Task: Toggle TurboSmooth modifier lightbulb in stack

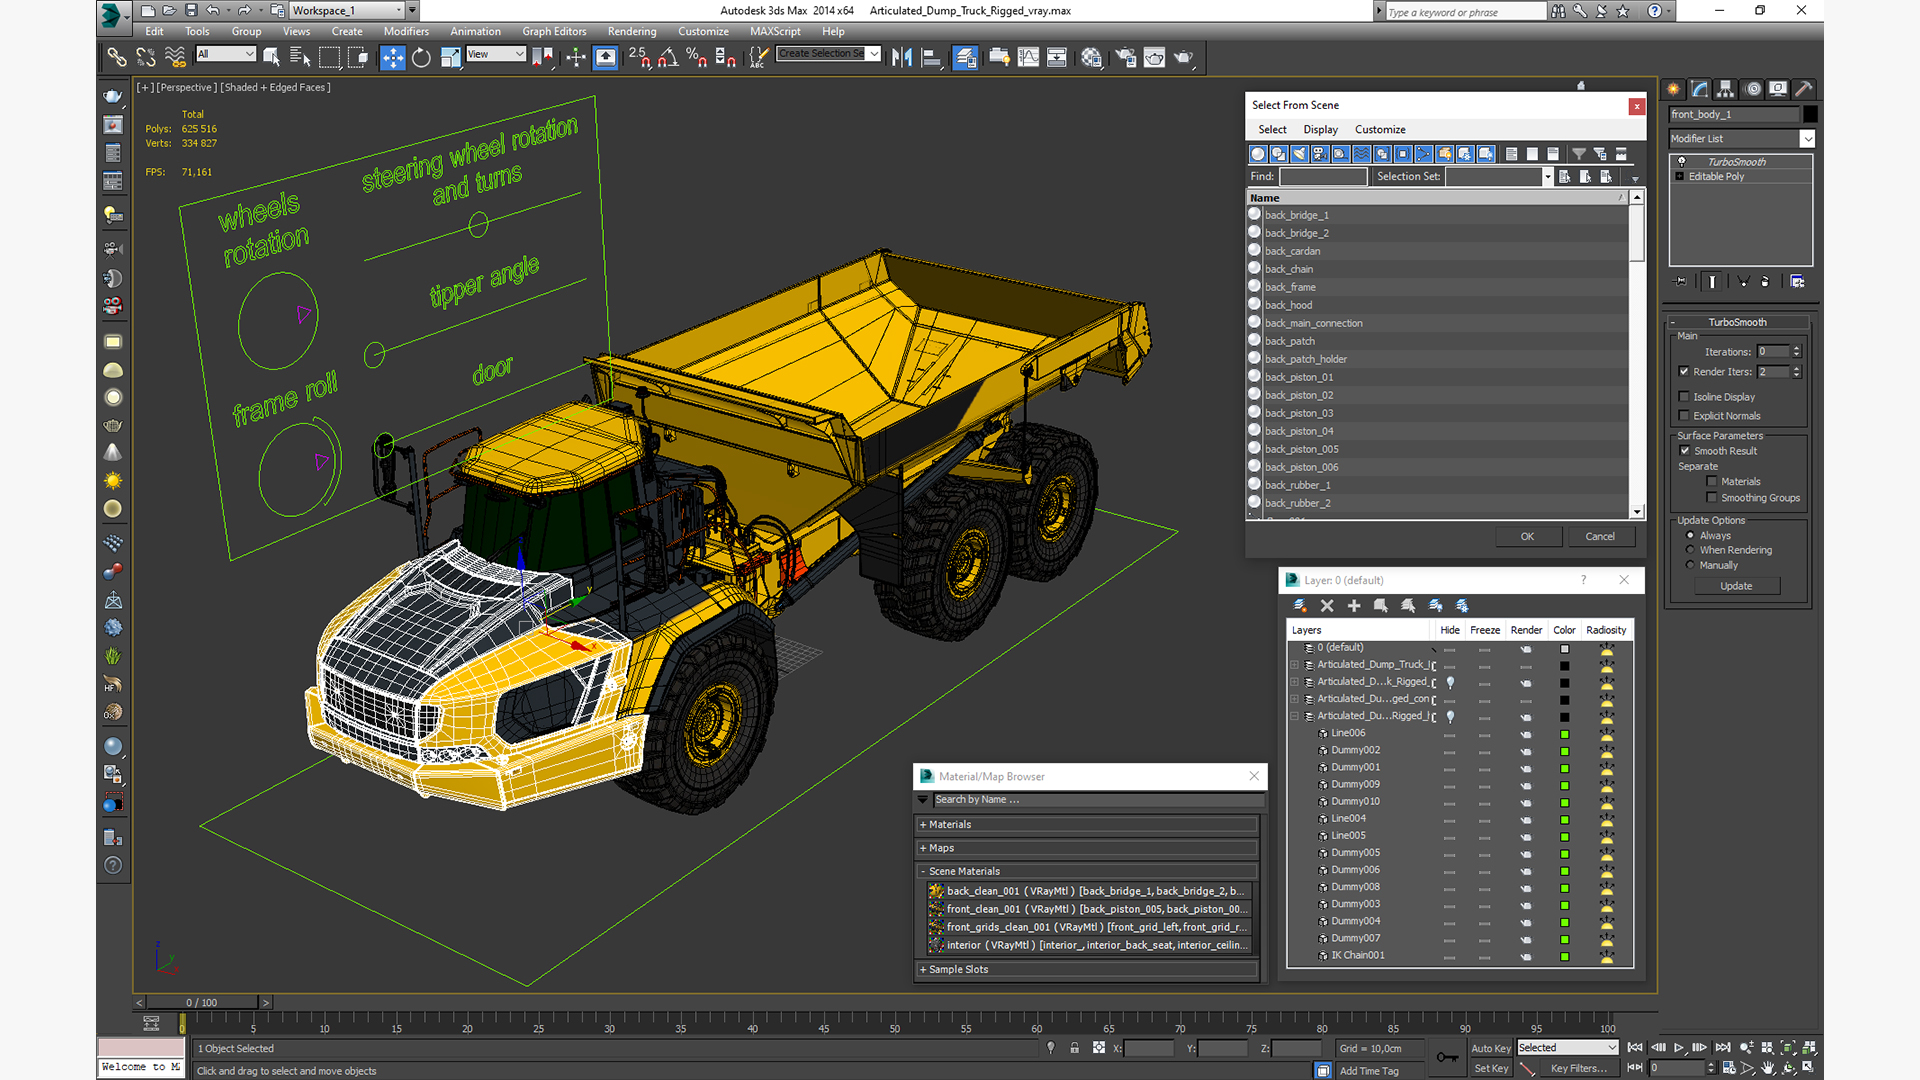Action: [1681, 162]
